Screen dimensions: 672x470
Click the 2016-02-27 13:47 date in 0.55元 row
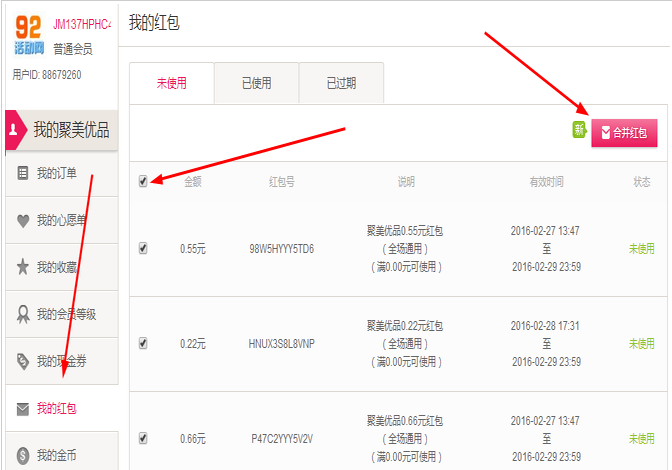point(545,231)
